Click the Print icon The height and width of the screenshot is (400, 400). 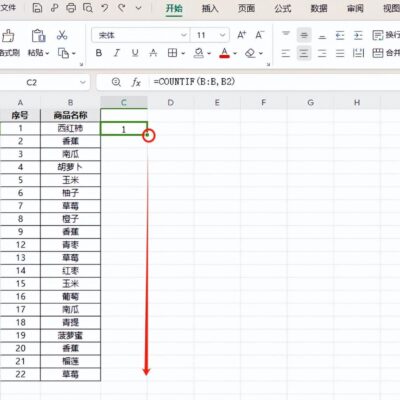coord(71,8)
